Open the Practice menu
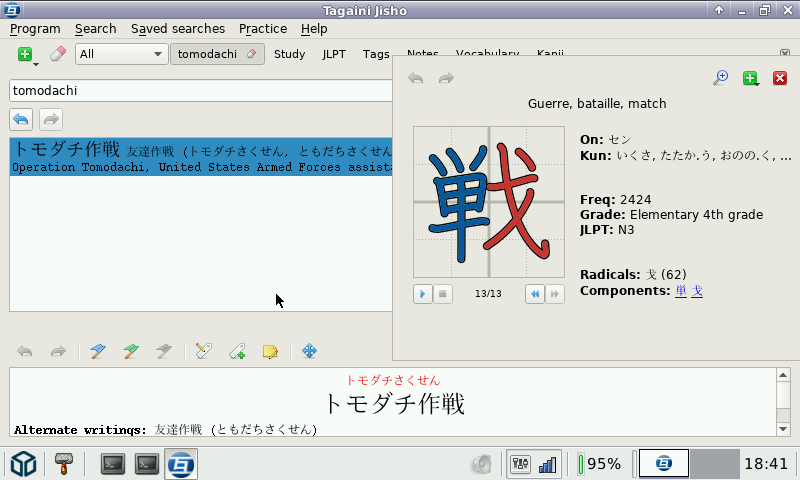This screenshot has height=480, width=800. [263, 29]
